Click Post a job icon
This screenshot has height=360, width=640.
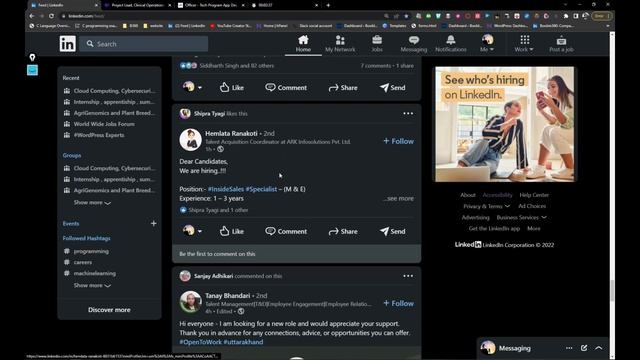[x=561, y=44]
